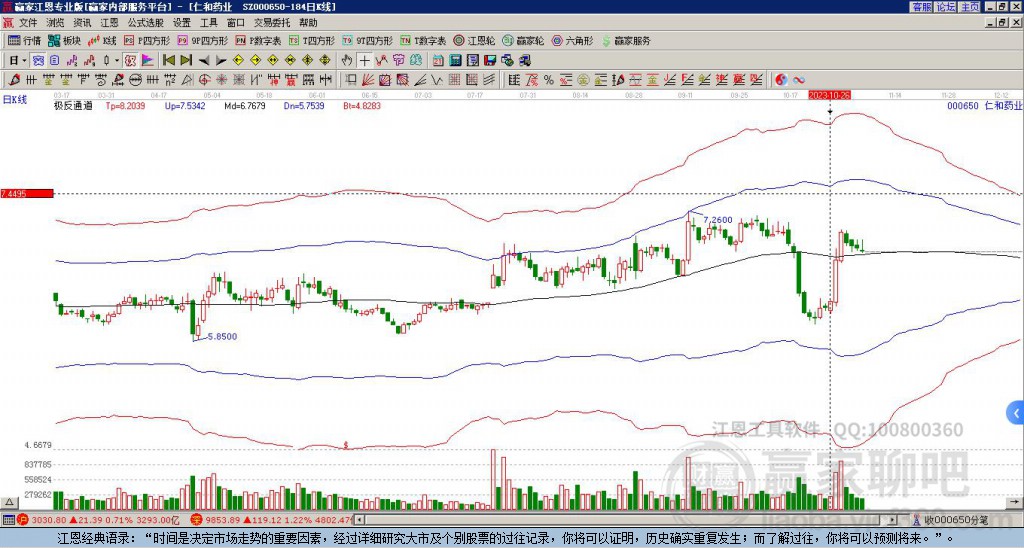Viewport: 1024px width, 548px height.
Task: Select the Gann fan angle tool
Action: coord(368,80)
